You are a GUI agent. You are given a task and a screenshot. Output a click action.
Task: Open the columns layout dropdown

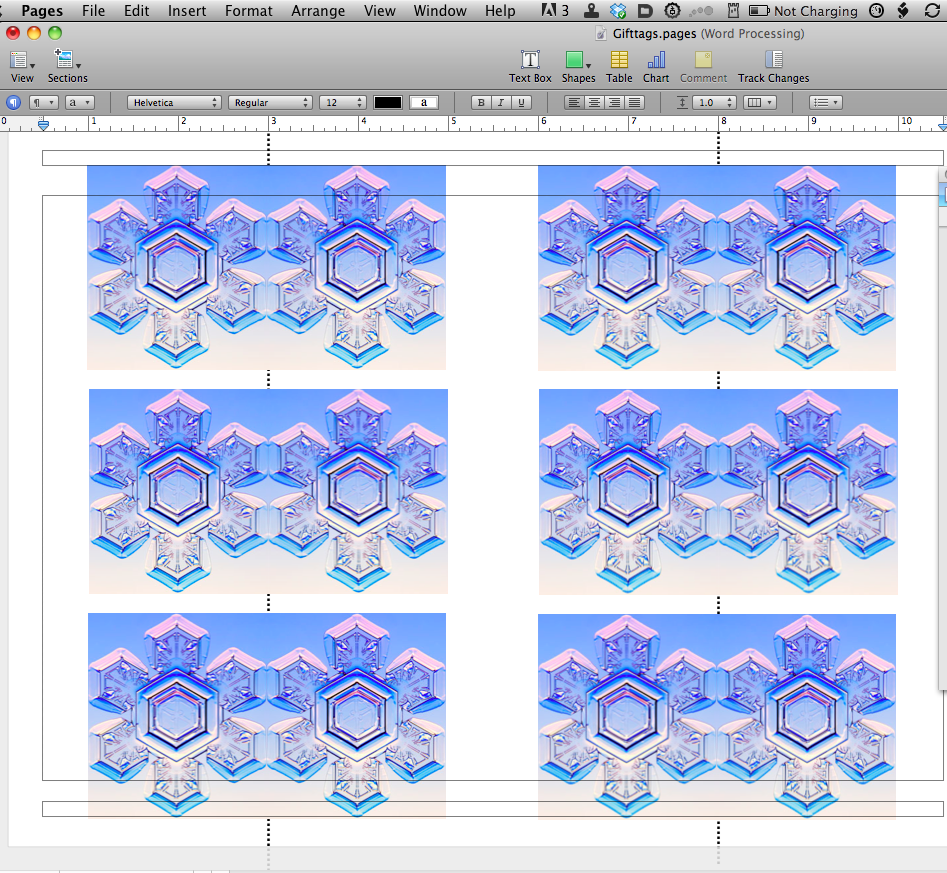click(x=759, y=103)
